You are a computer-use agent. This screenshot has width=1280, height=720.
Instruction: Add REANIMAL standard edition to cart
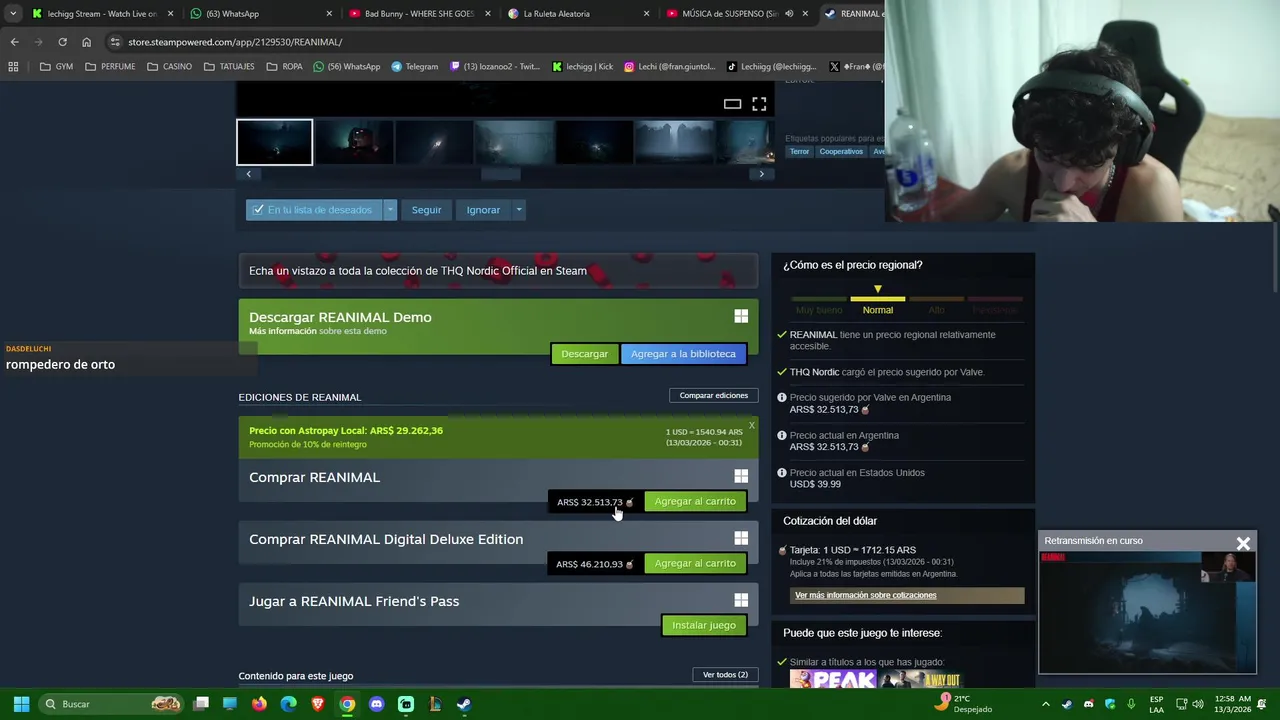[695, 502]
